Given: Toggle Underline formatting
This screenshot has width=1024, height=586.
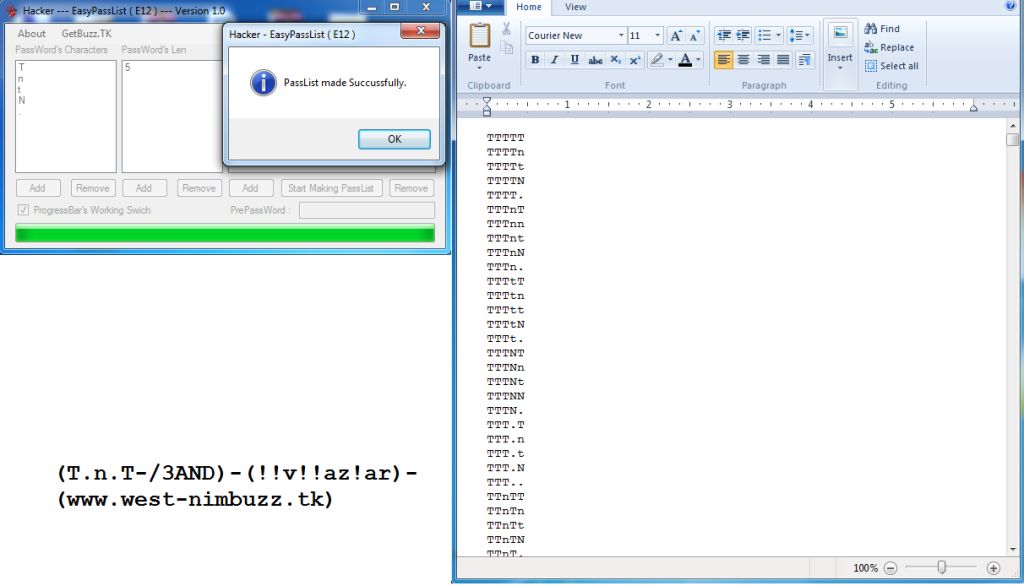Looking at the screenshot, I should click(x=575, y=60).
